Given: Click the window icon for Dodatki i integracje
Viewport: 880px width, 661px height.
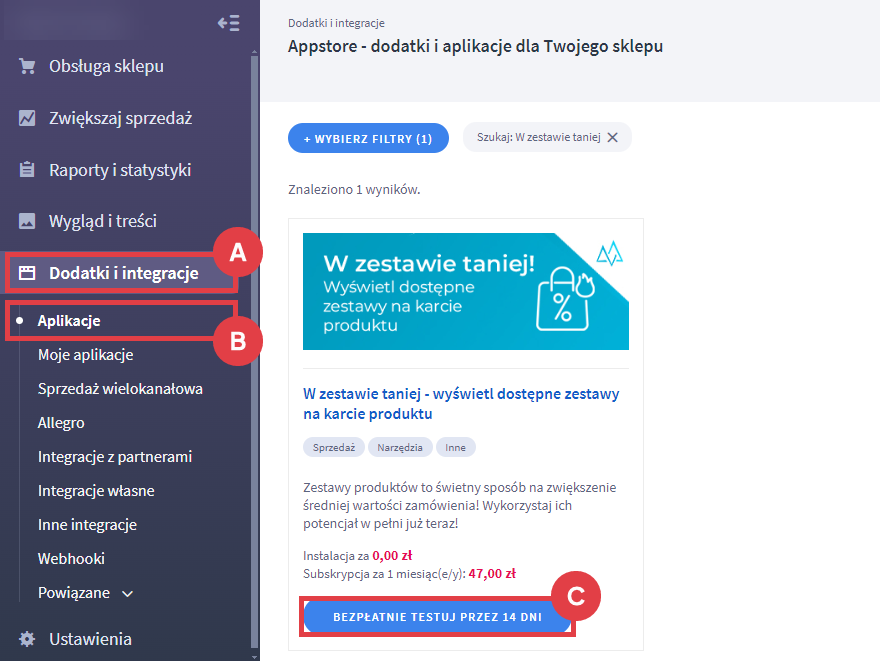Looking at the screenshot, I should [x=27, y=273].
